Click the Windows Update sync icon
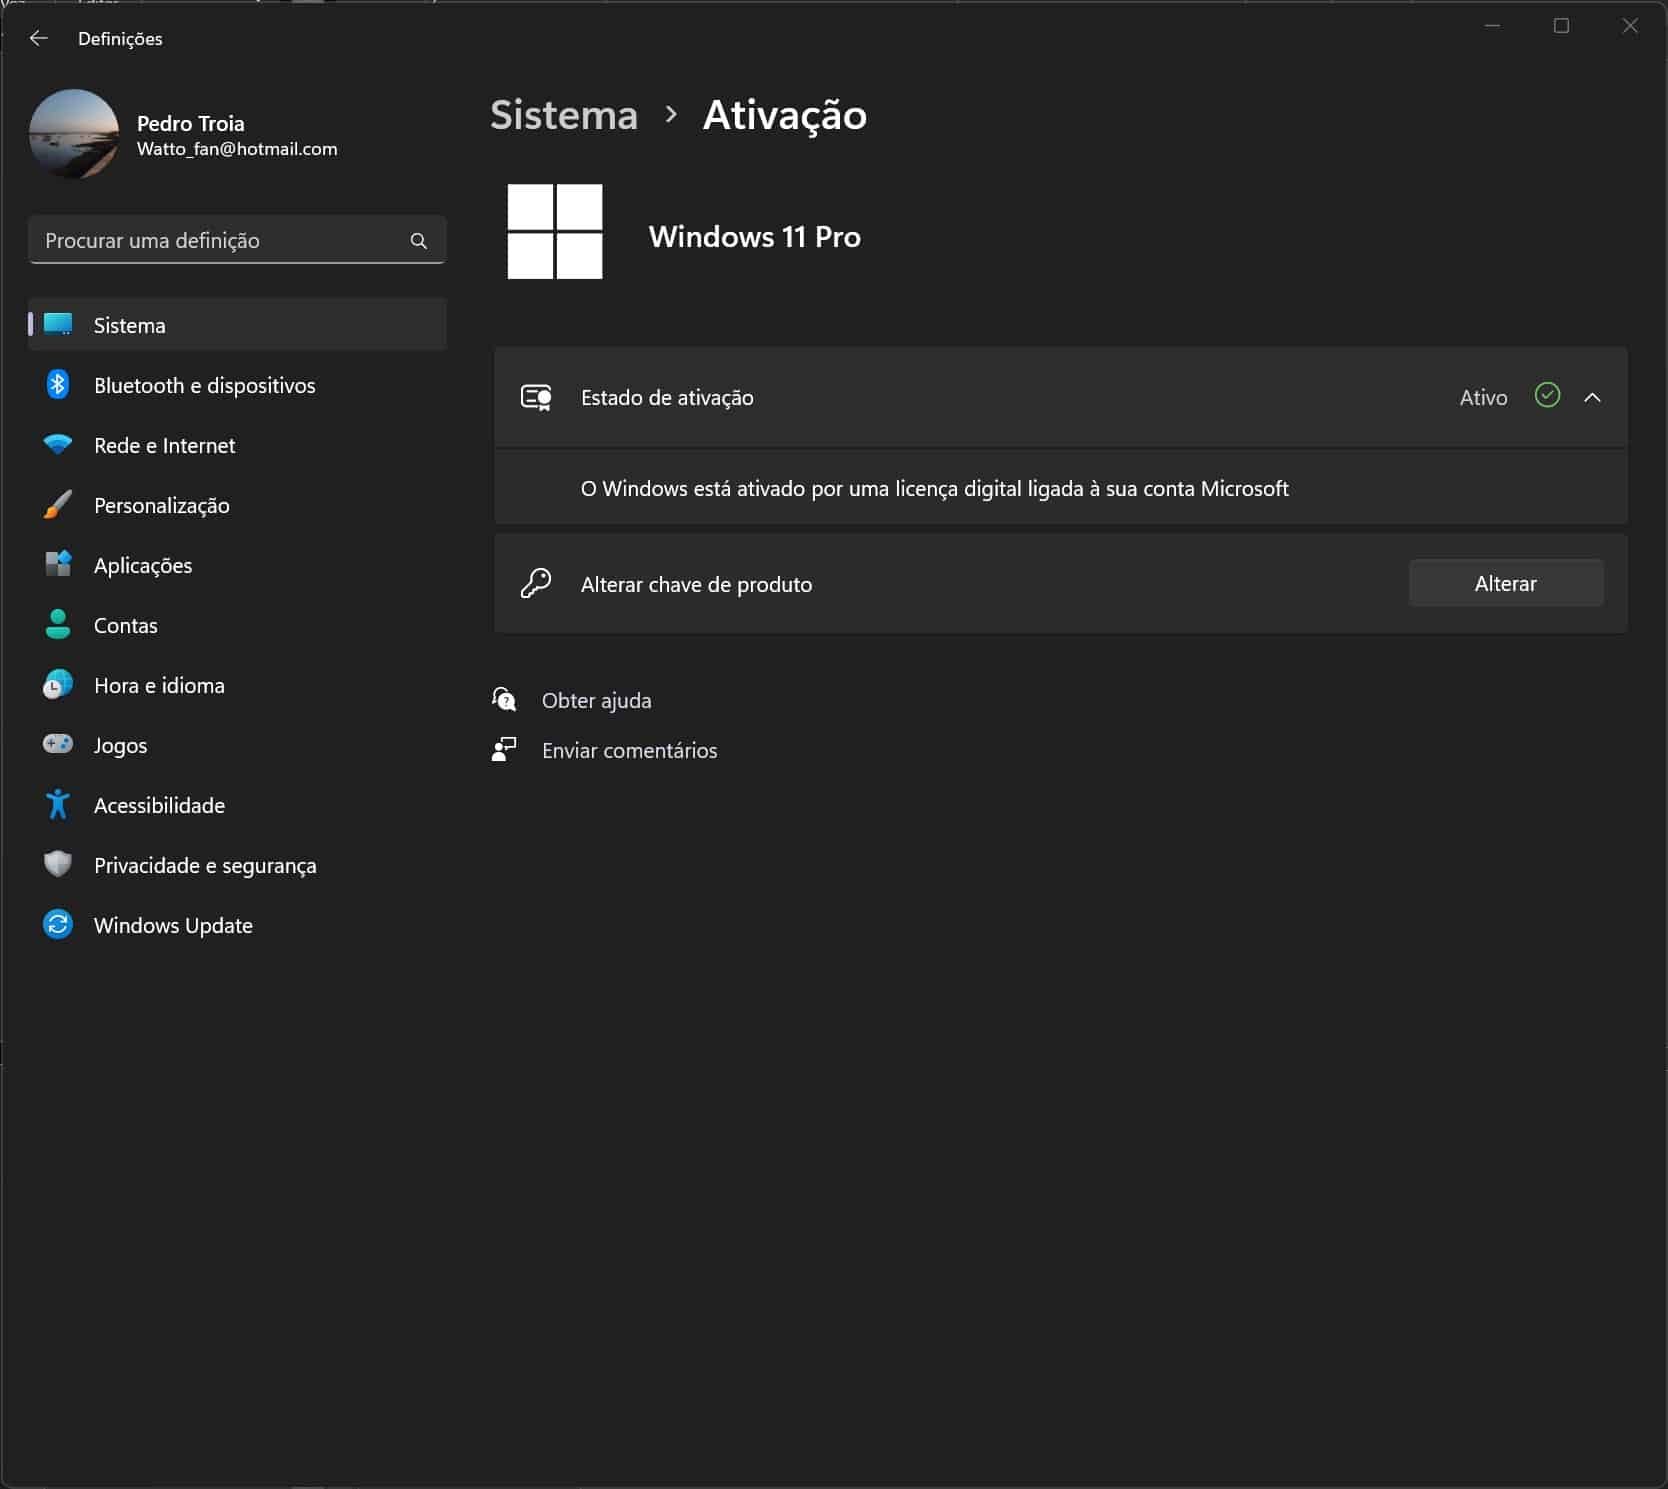1668x1489 pixels. tap(58, 925)
